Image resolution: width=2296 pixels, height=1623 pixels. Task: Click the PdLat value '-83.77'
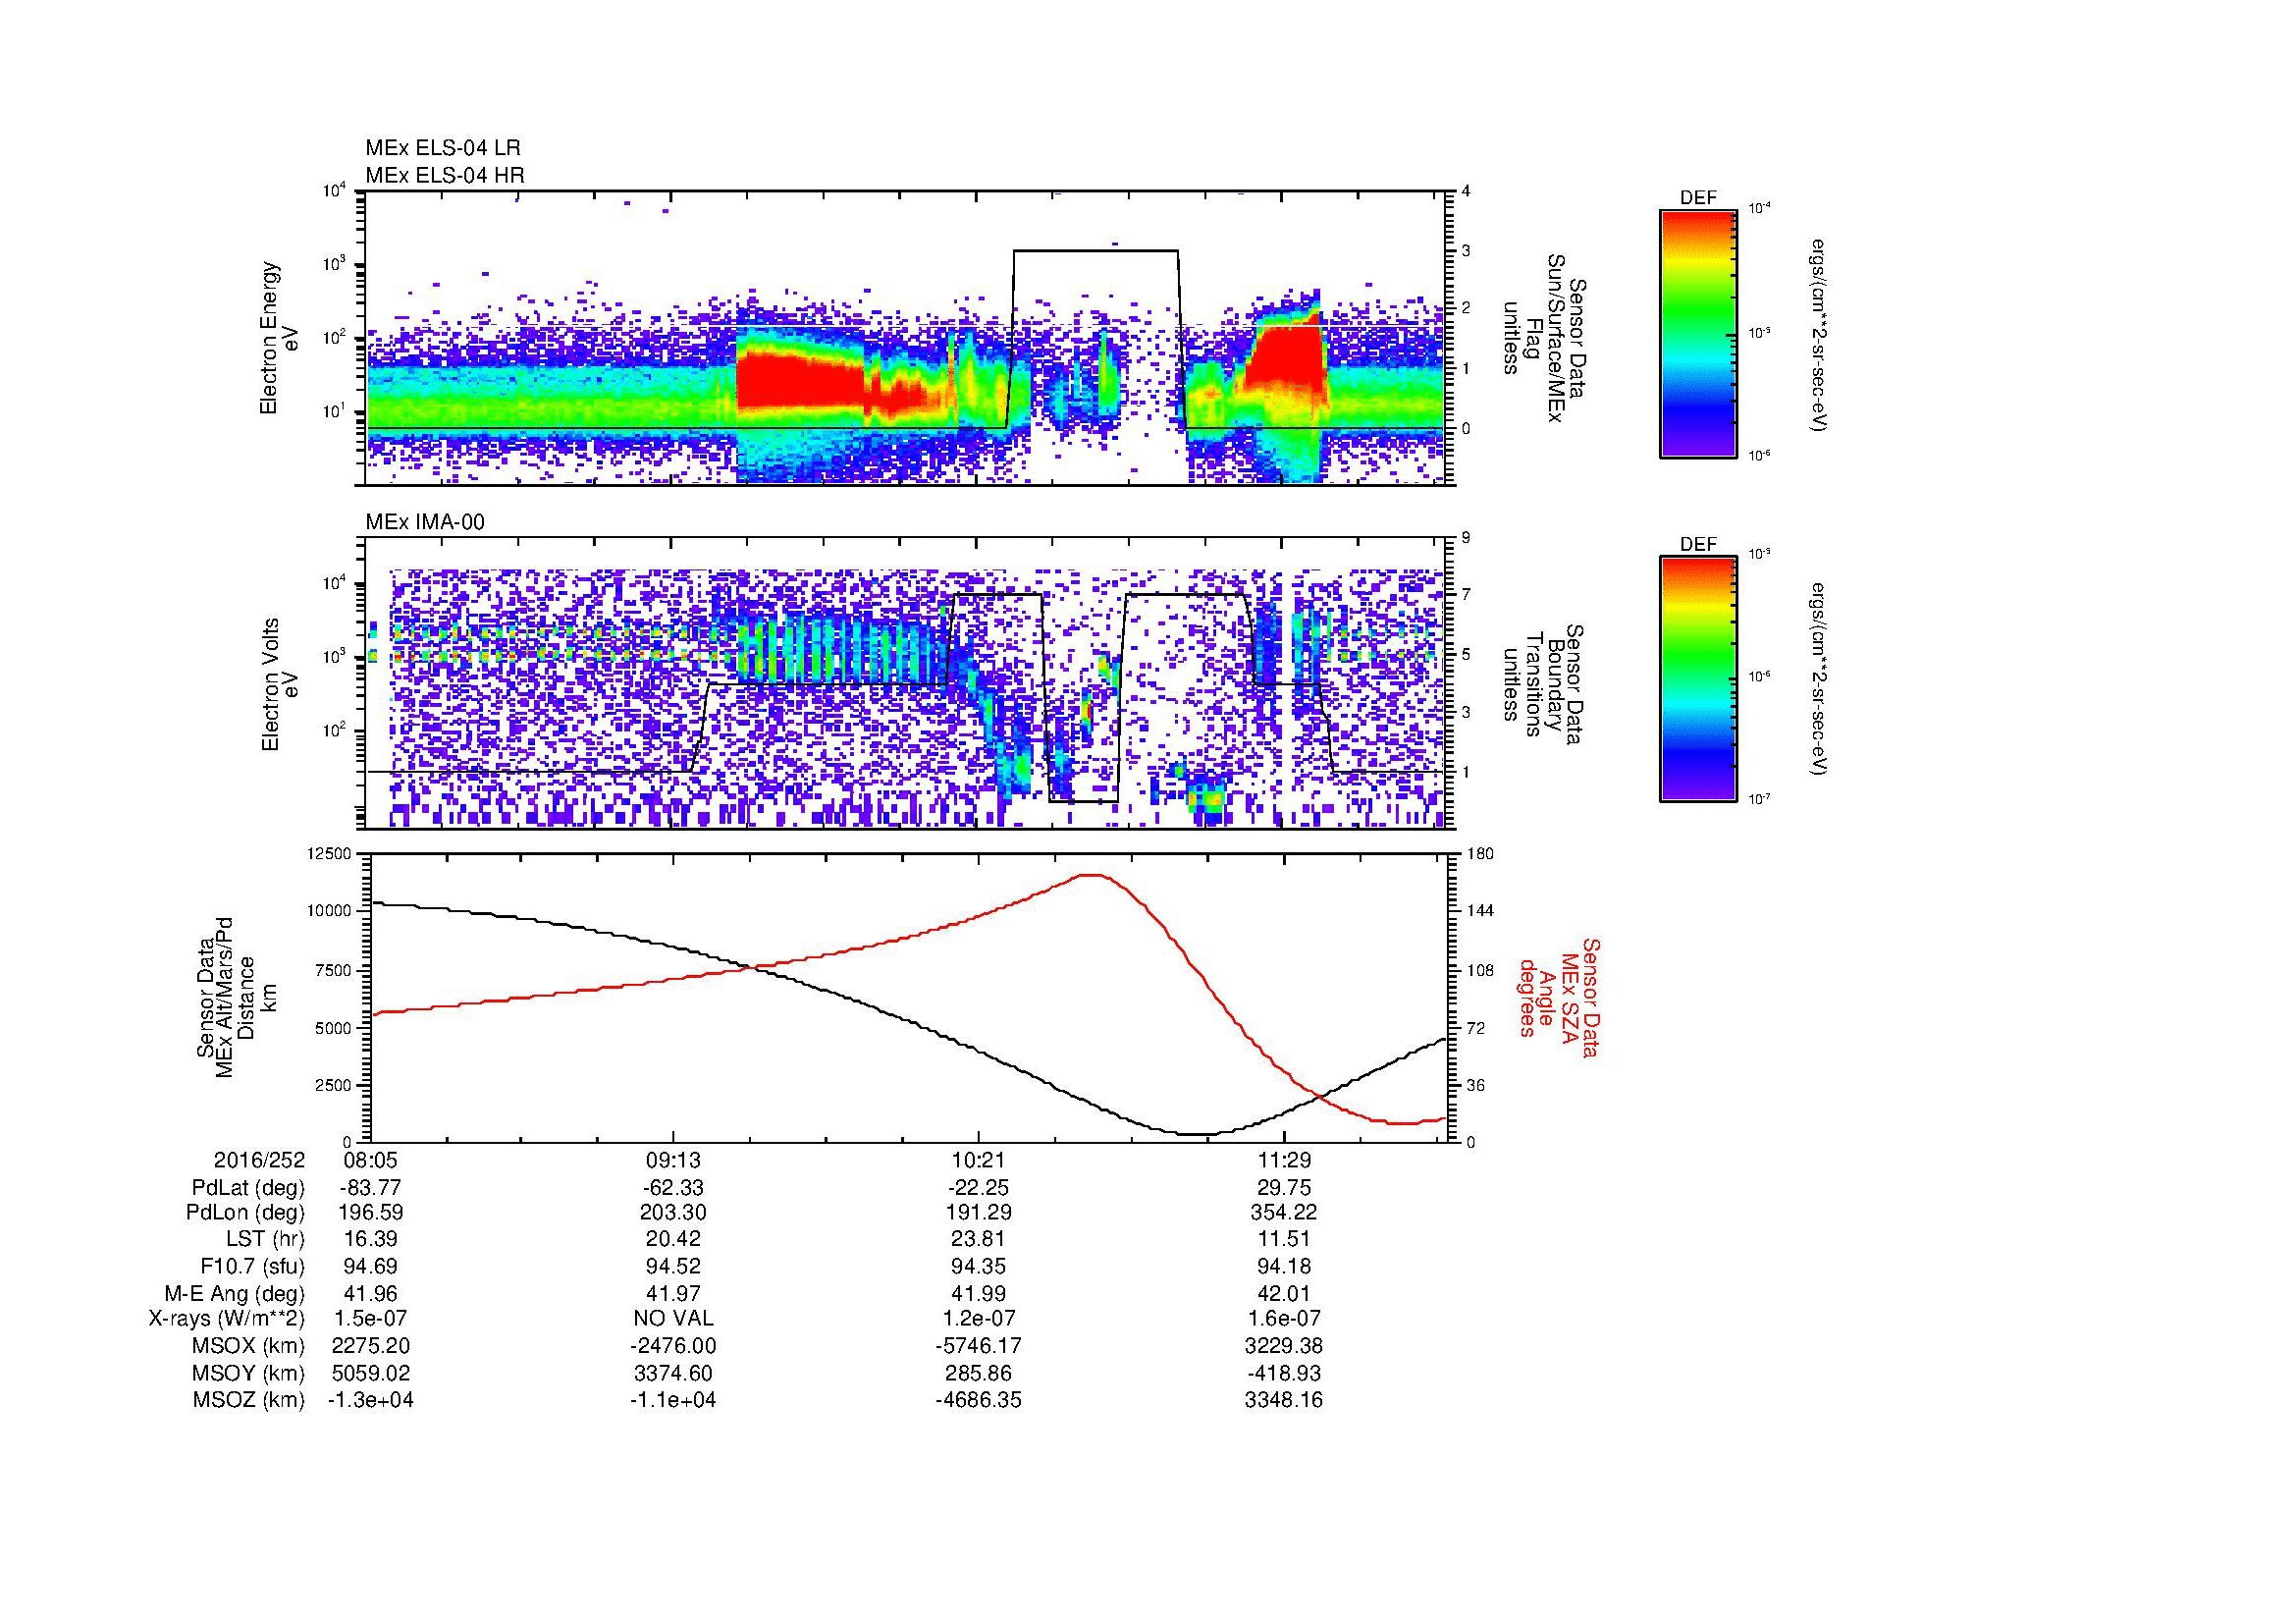point(370,1188)
